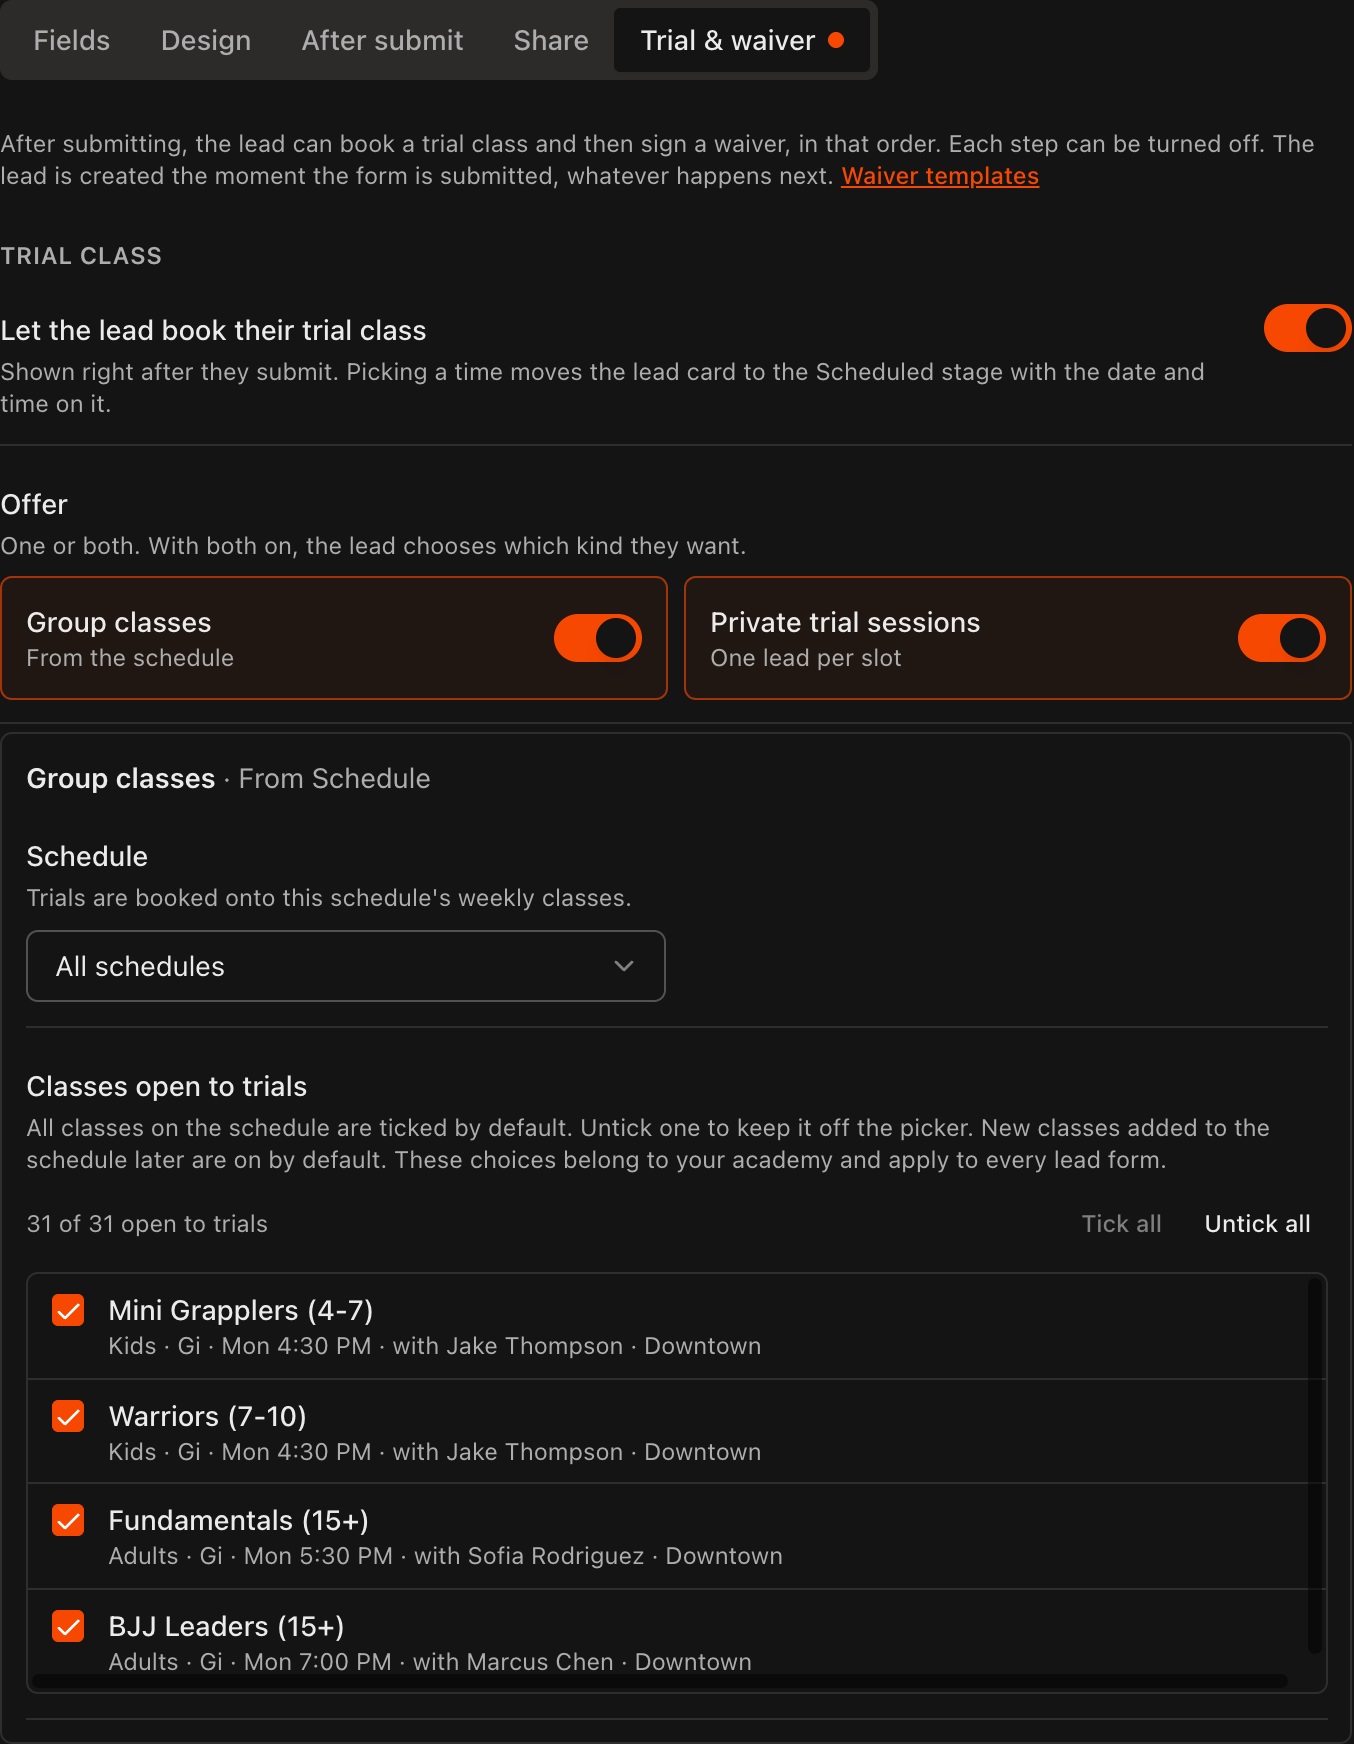Toggle off Let the lead book trial class

click(1307, 328)
